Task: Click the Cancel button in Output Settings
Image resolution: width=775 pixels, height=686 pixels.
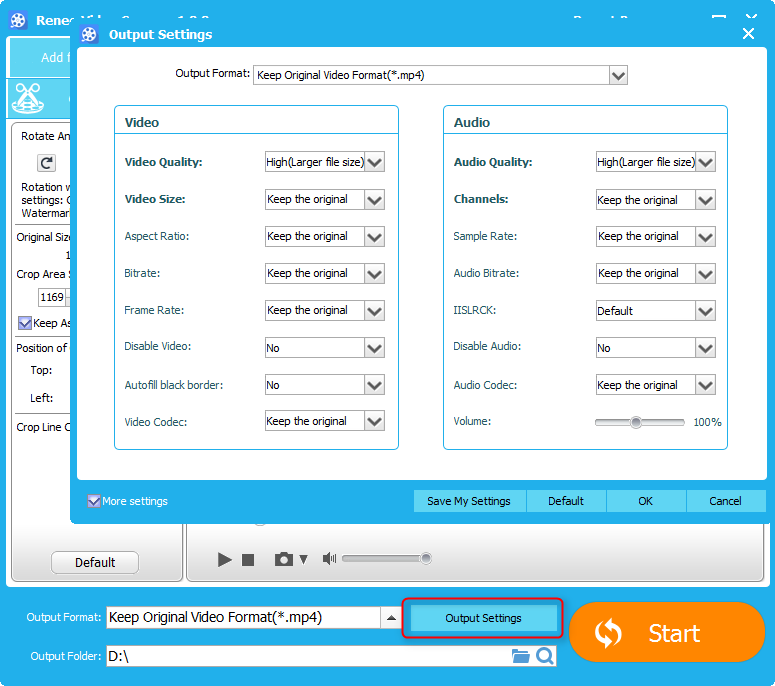Action: click(725, 501)
